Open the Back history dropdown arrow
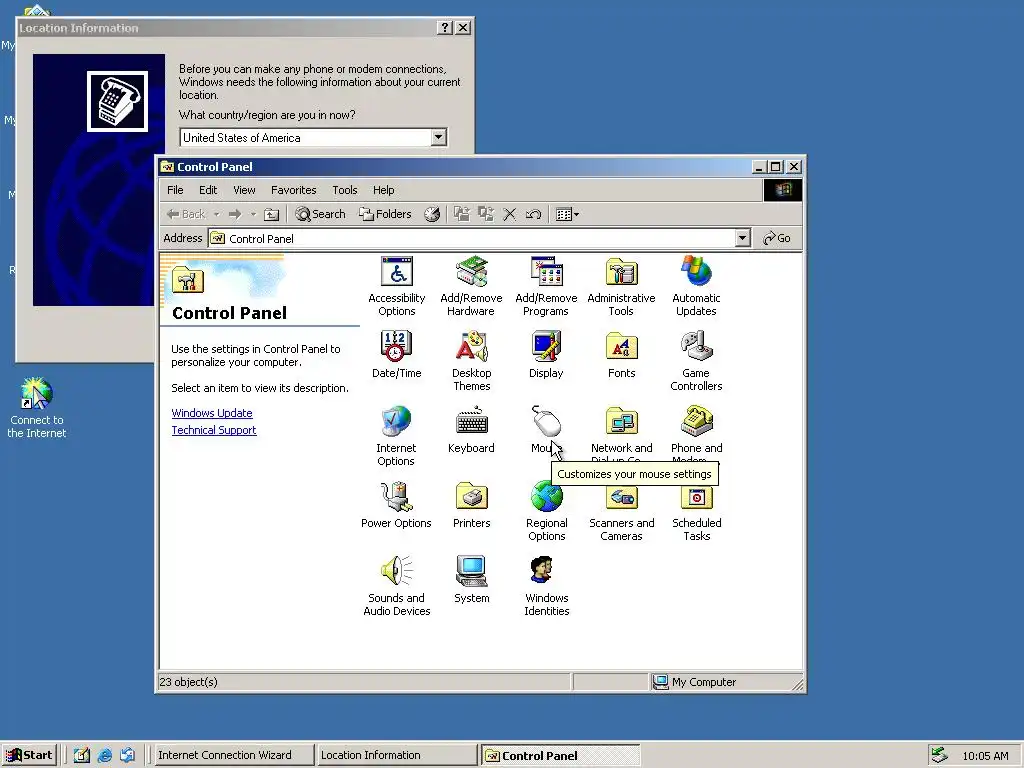The image size is (1024, 768). [x=216, y=214]
